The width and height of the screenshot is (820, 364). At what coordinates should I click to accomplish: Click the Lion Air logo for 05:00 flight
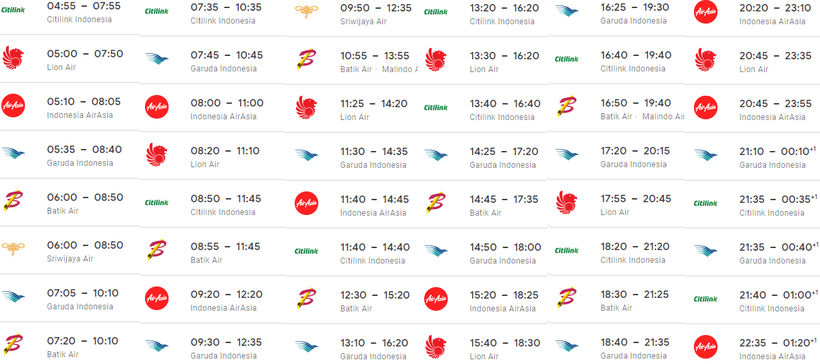tap(13, 58)
